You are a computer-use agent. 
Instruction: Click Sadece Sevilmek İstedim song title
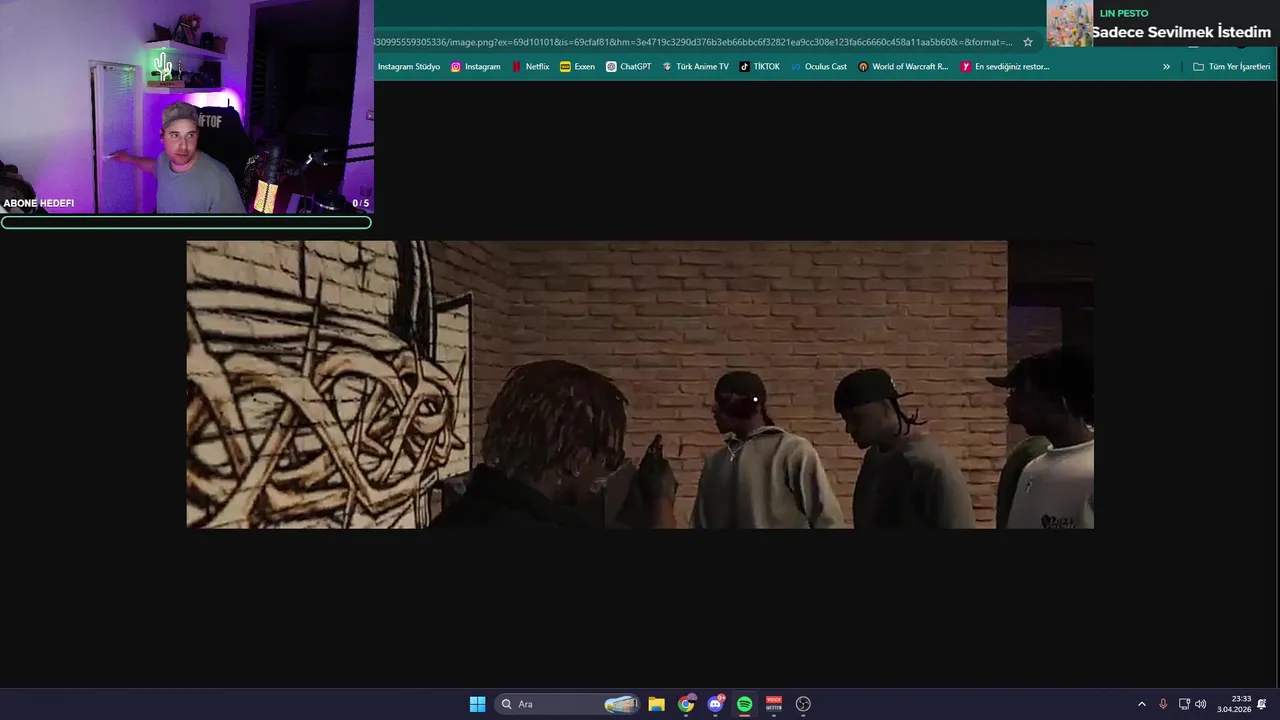coord(1181,32)
